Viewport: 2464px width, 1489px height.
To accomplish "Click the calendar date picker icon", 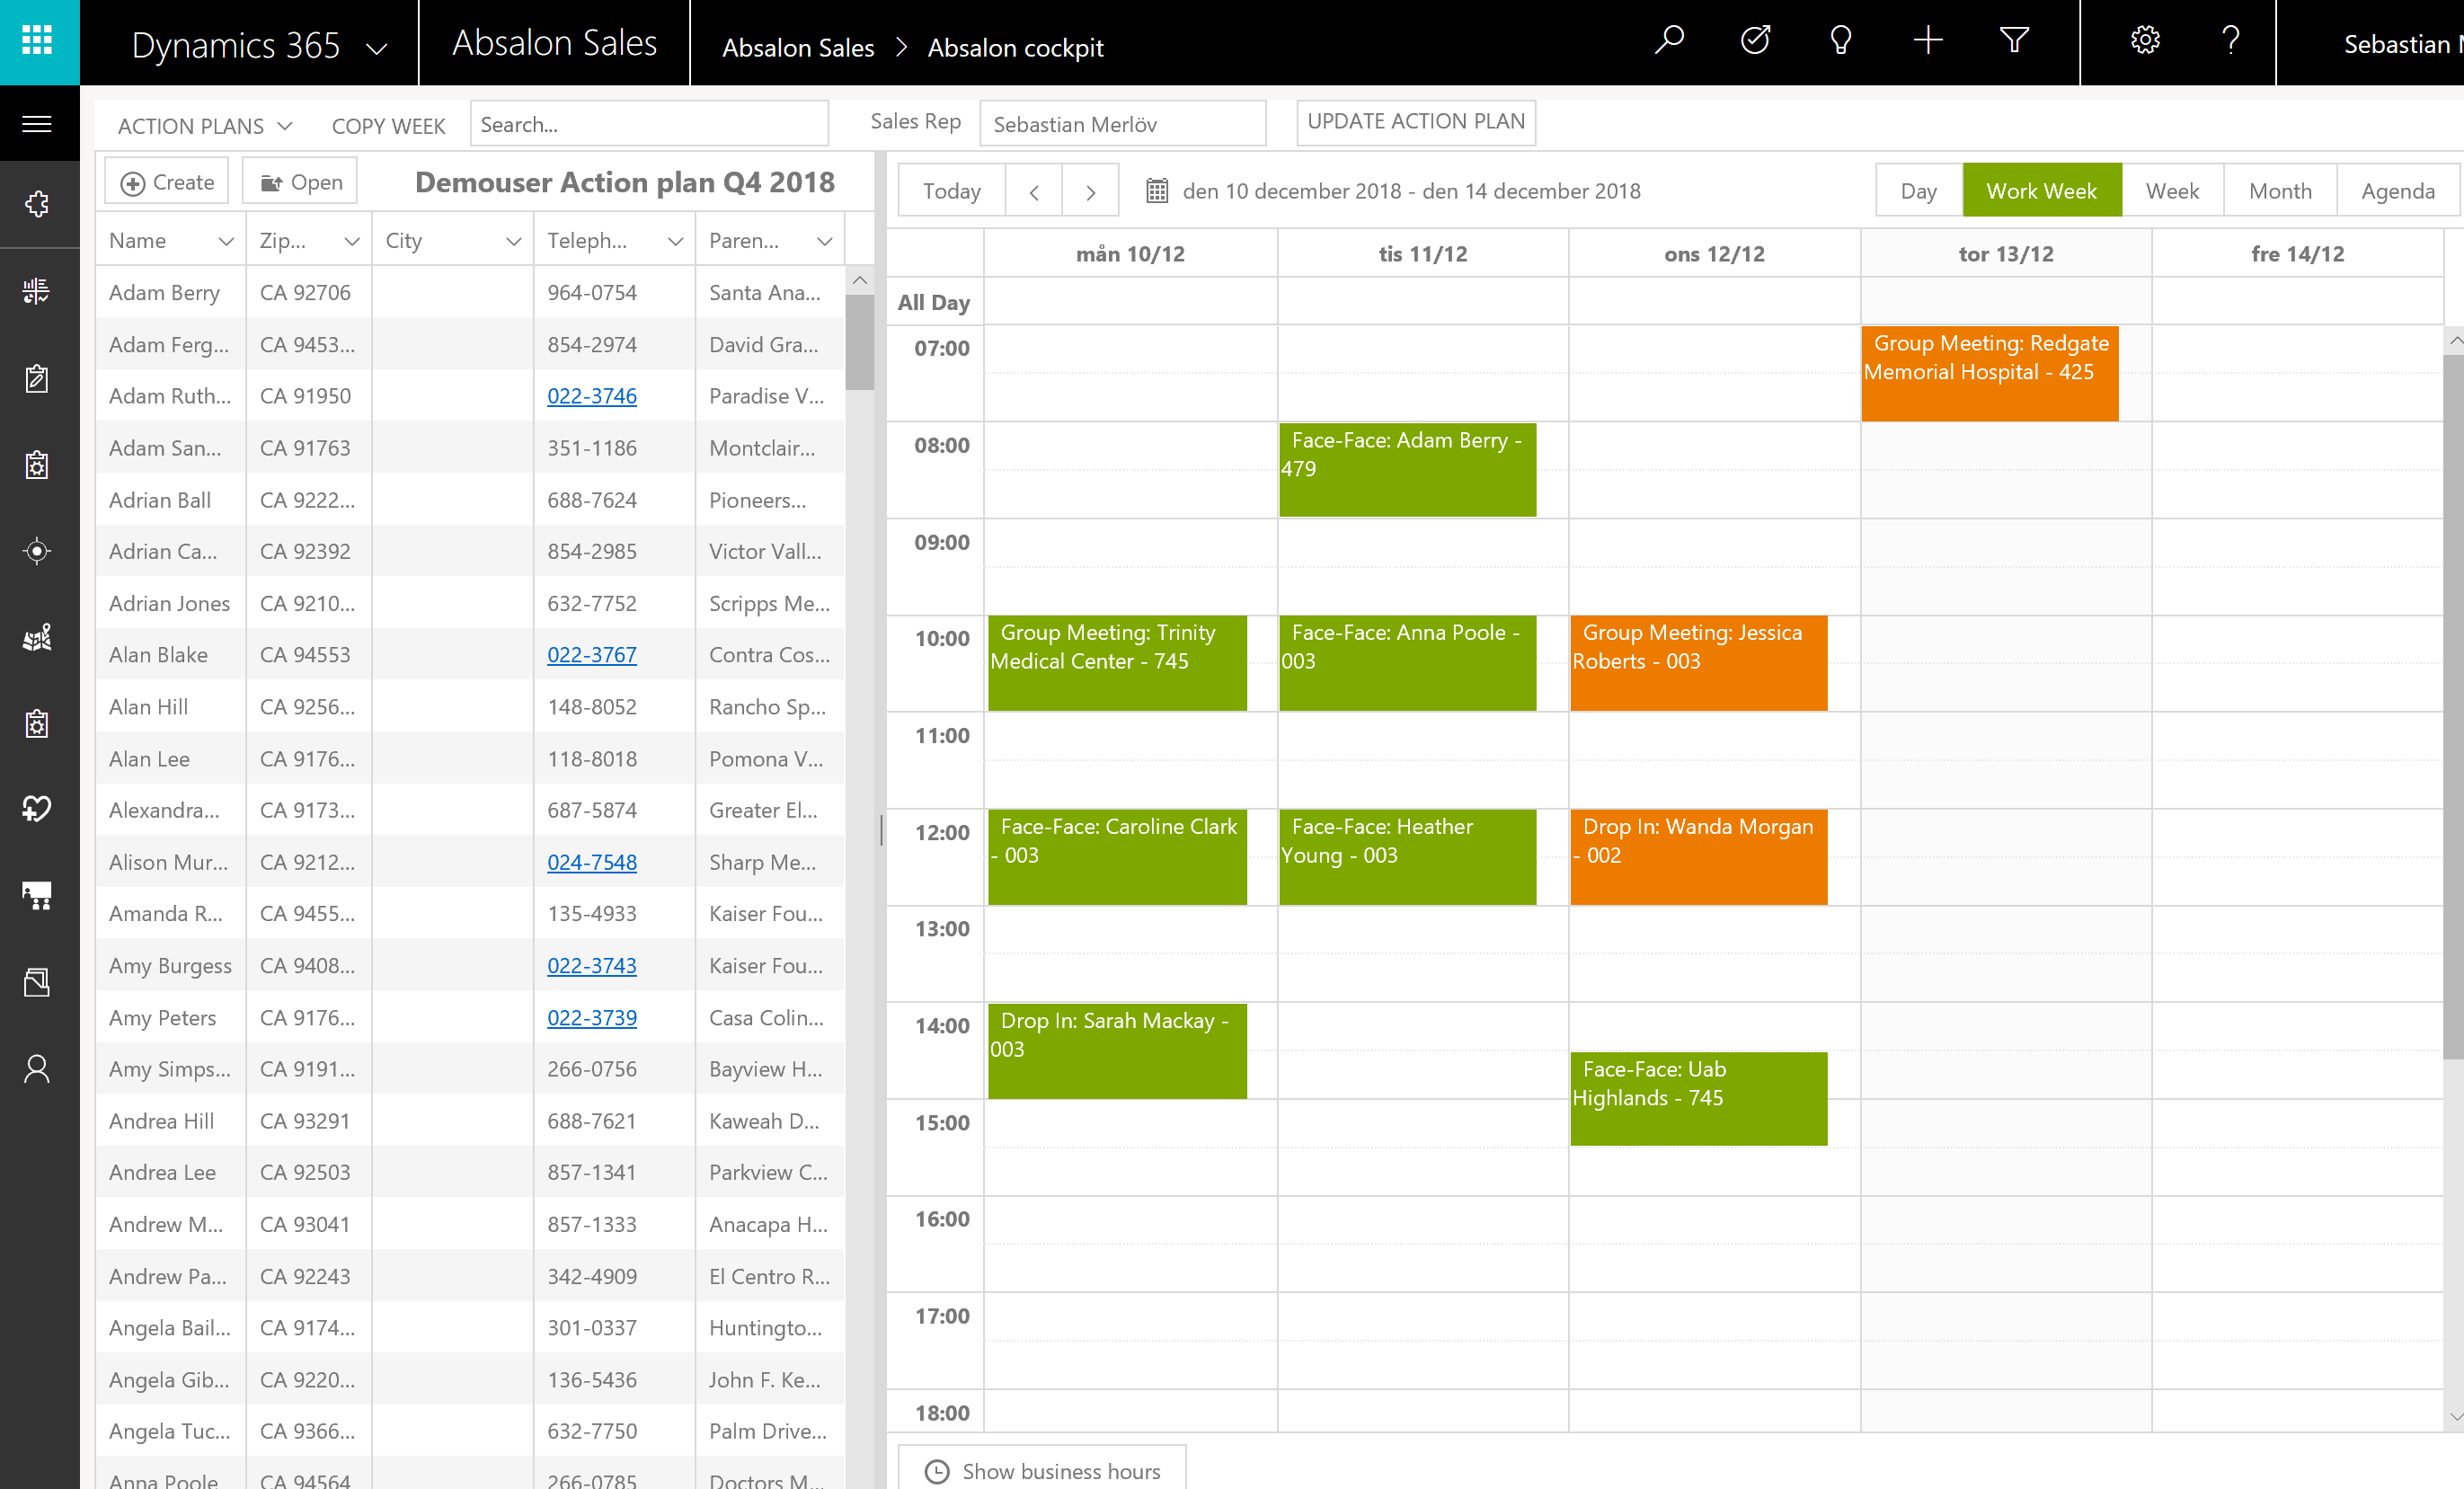I will tap(1157, 190).
